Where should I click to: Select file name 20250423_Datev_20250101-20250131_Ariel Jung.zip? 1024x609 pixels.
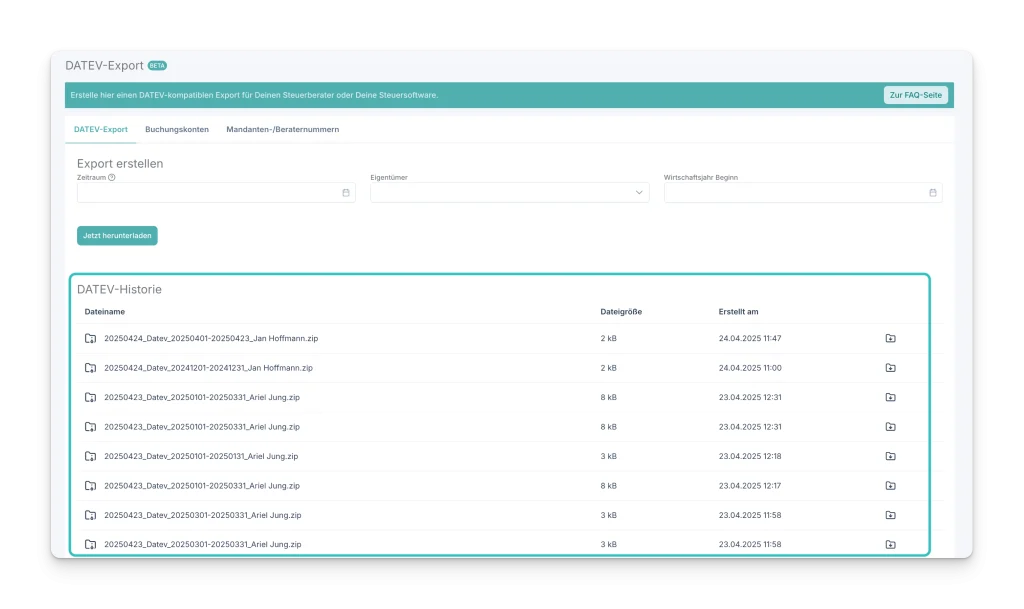coord(201,456)
